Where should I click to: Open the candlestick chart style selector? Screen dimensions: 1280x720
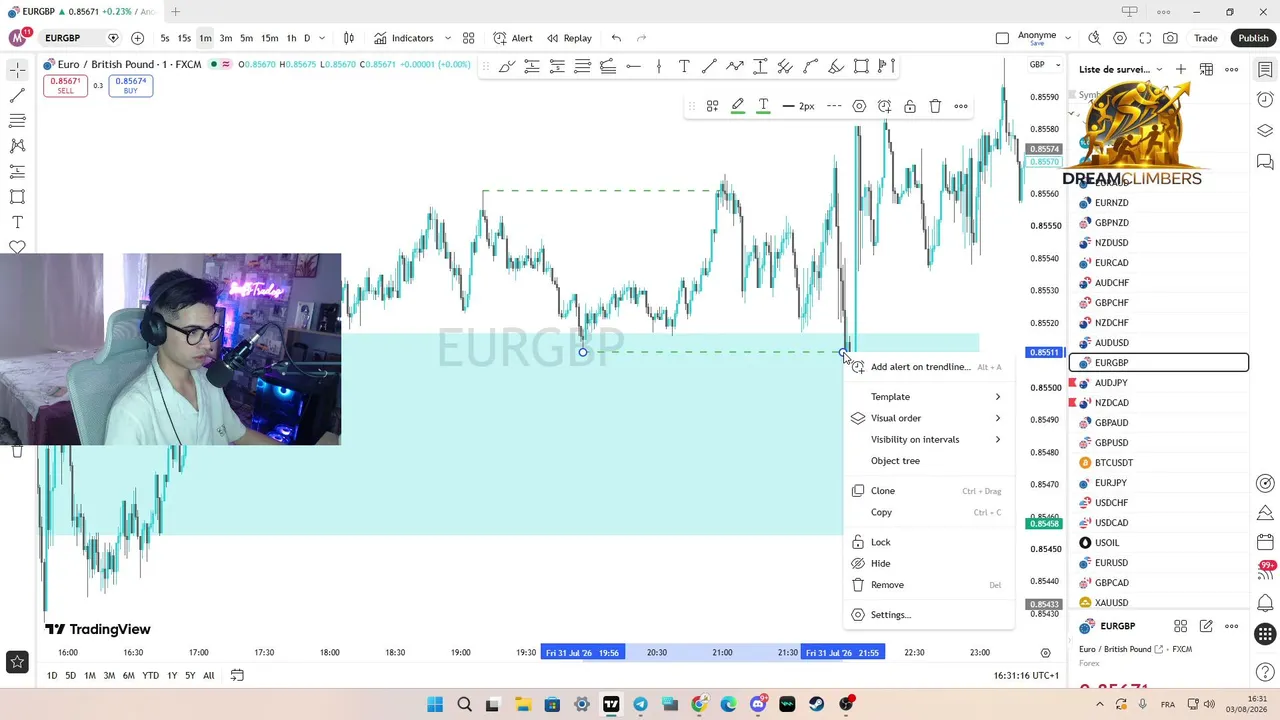[x=349, y=38]
